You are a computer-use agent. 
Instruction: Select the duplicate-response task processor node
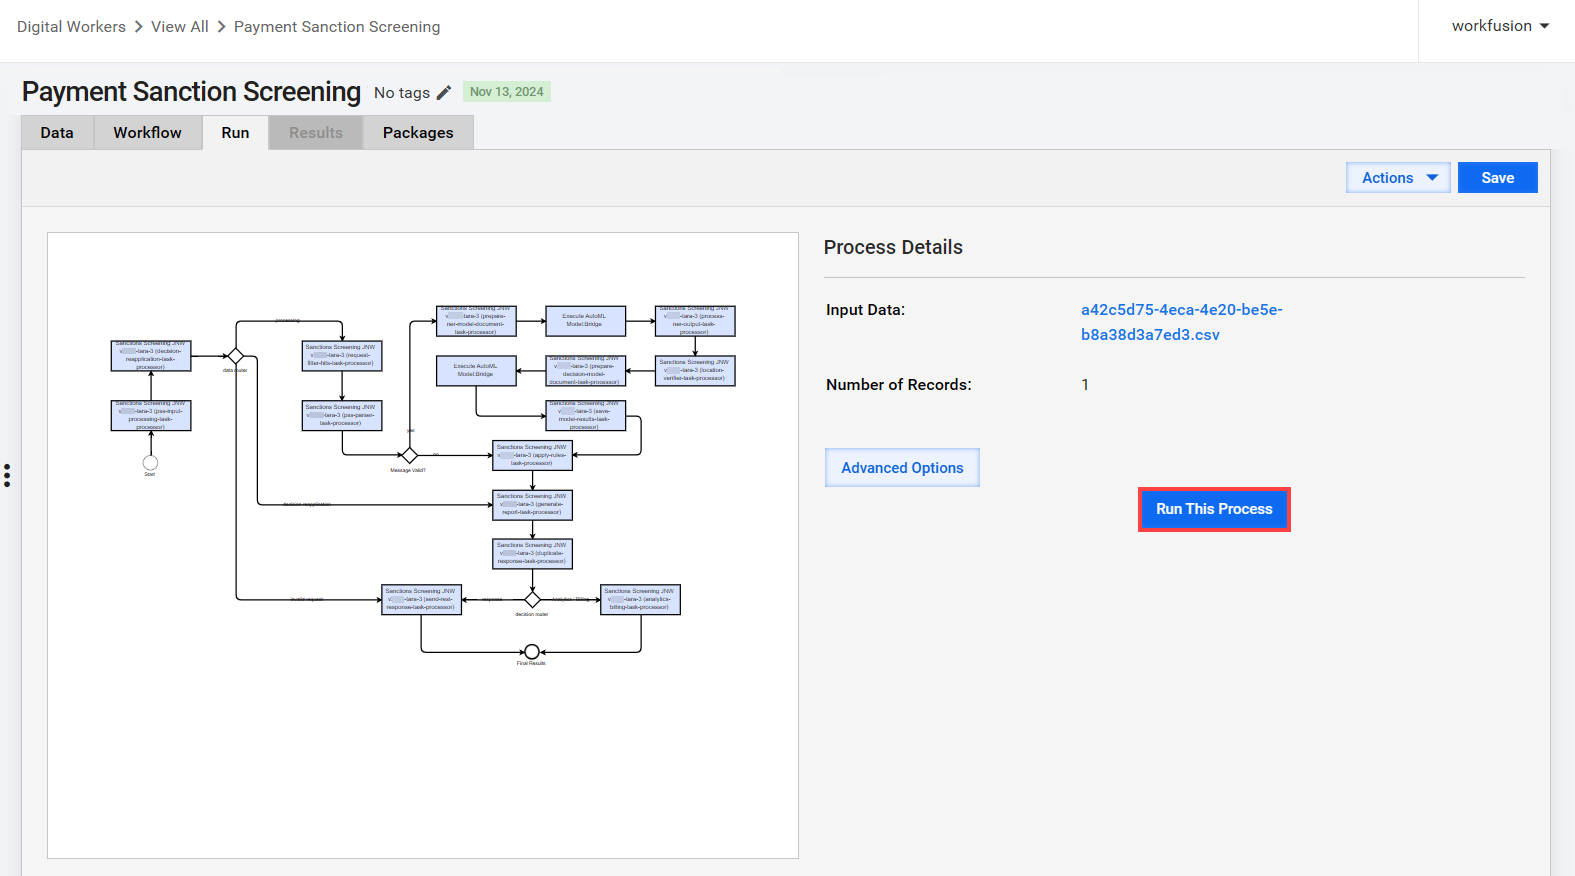pyautogui.click(x=533, y=554)
